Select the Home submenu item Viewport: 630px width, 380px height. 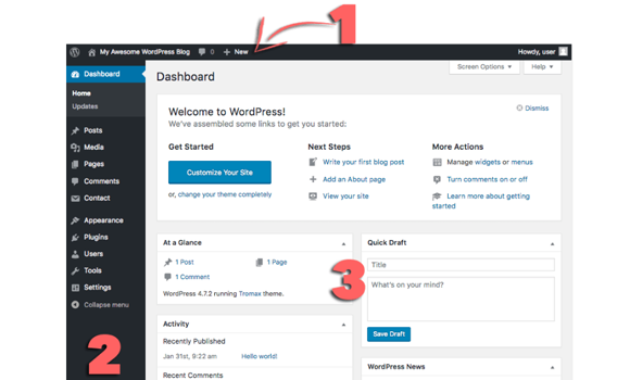tap(82, 94)
